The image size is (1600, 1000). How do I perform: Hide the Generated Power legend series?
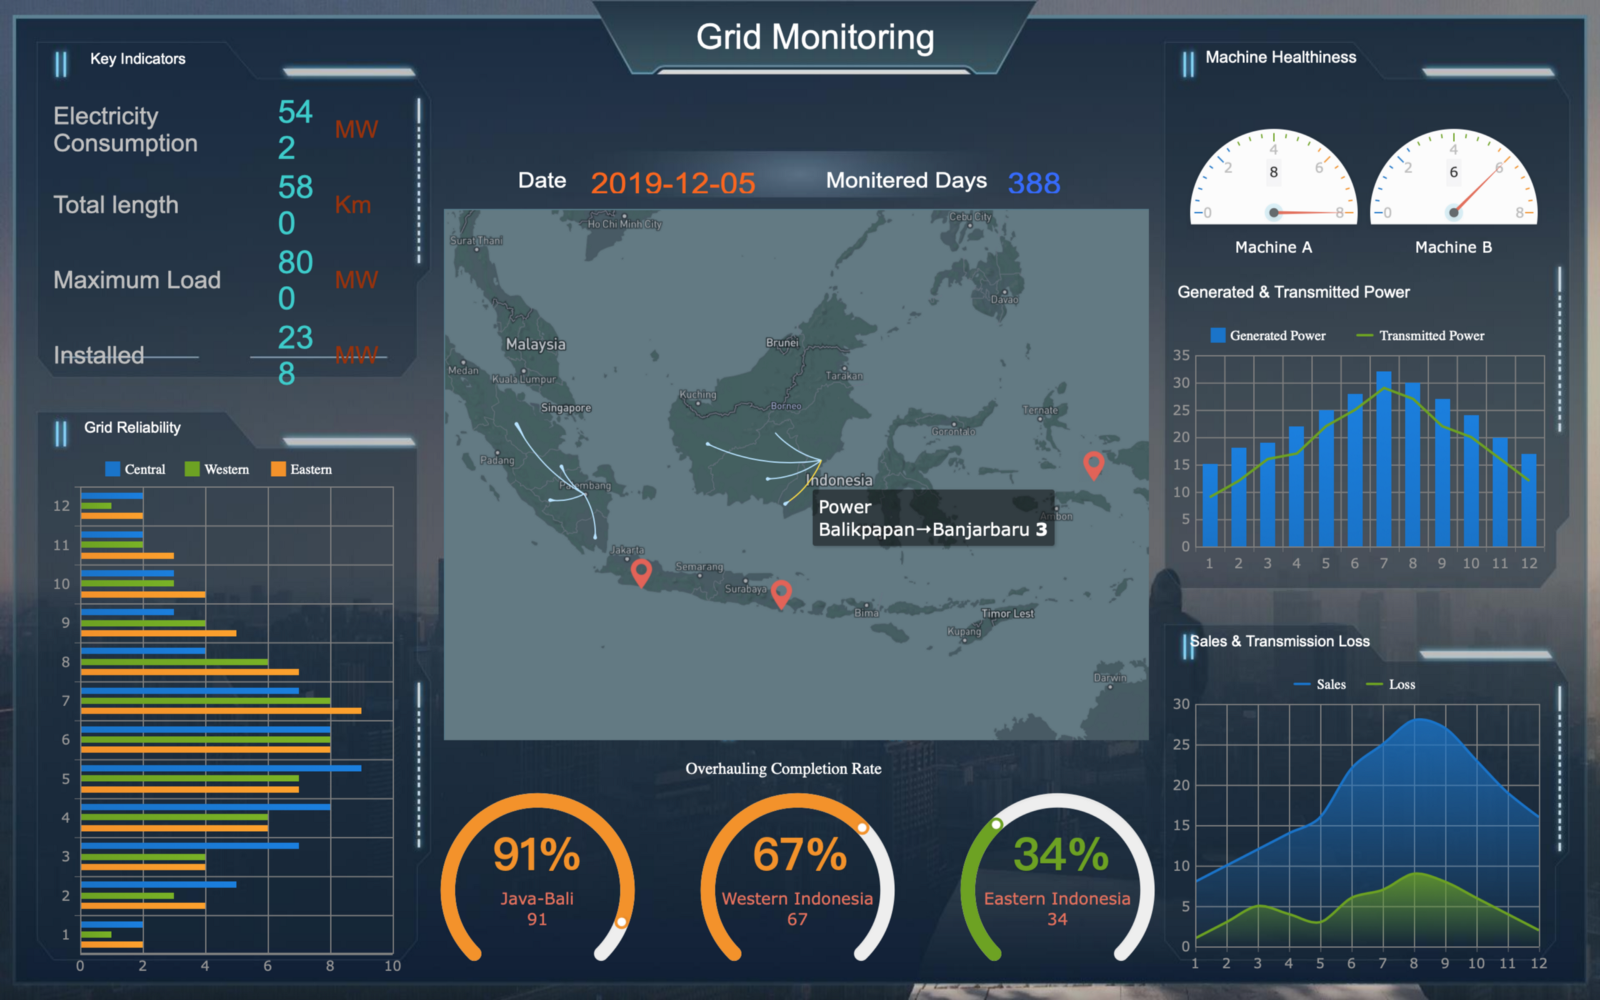(x=1268, y=336)
